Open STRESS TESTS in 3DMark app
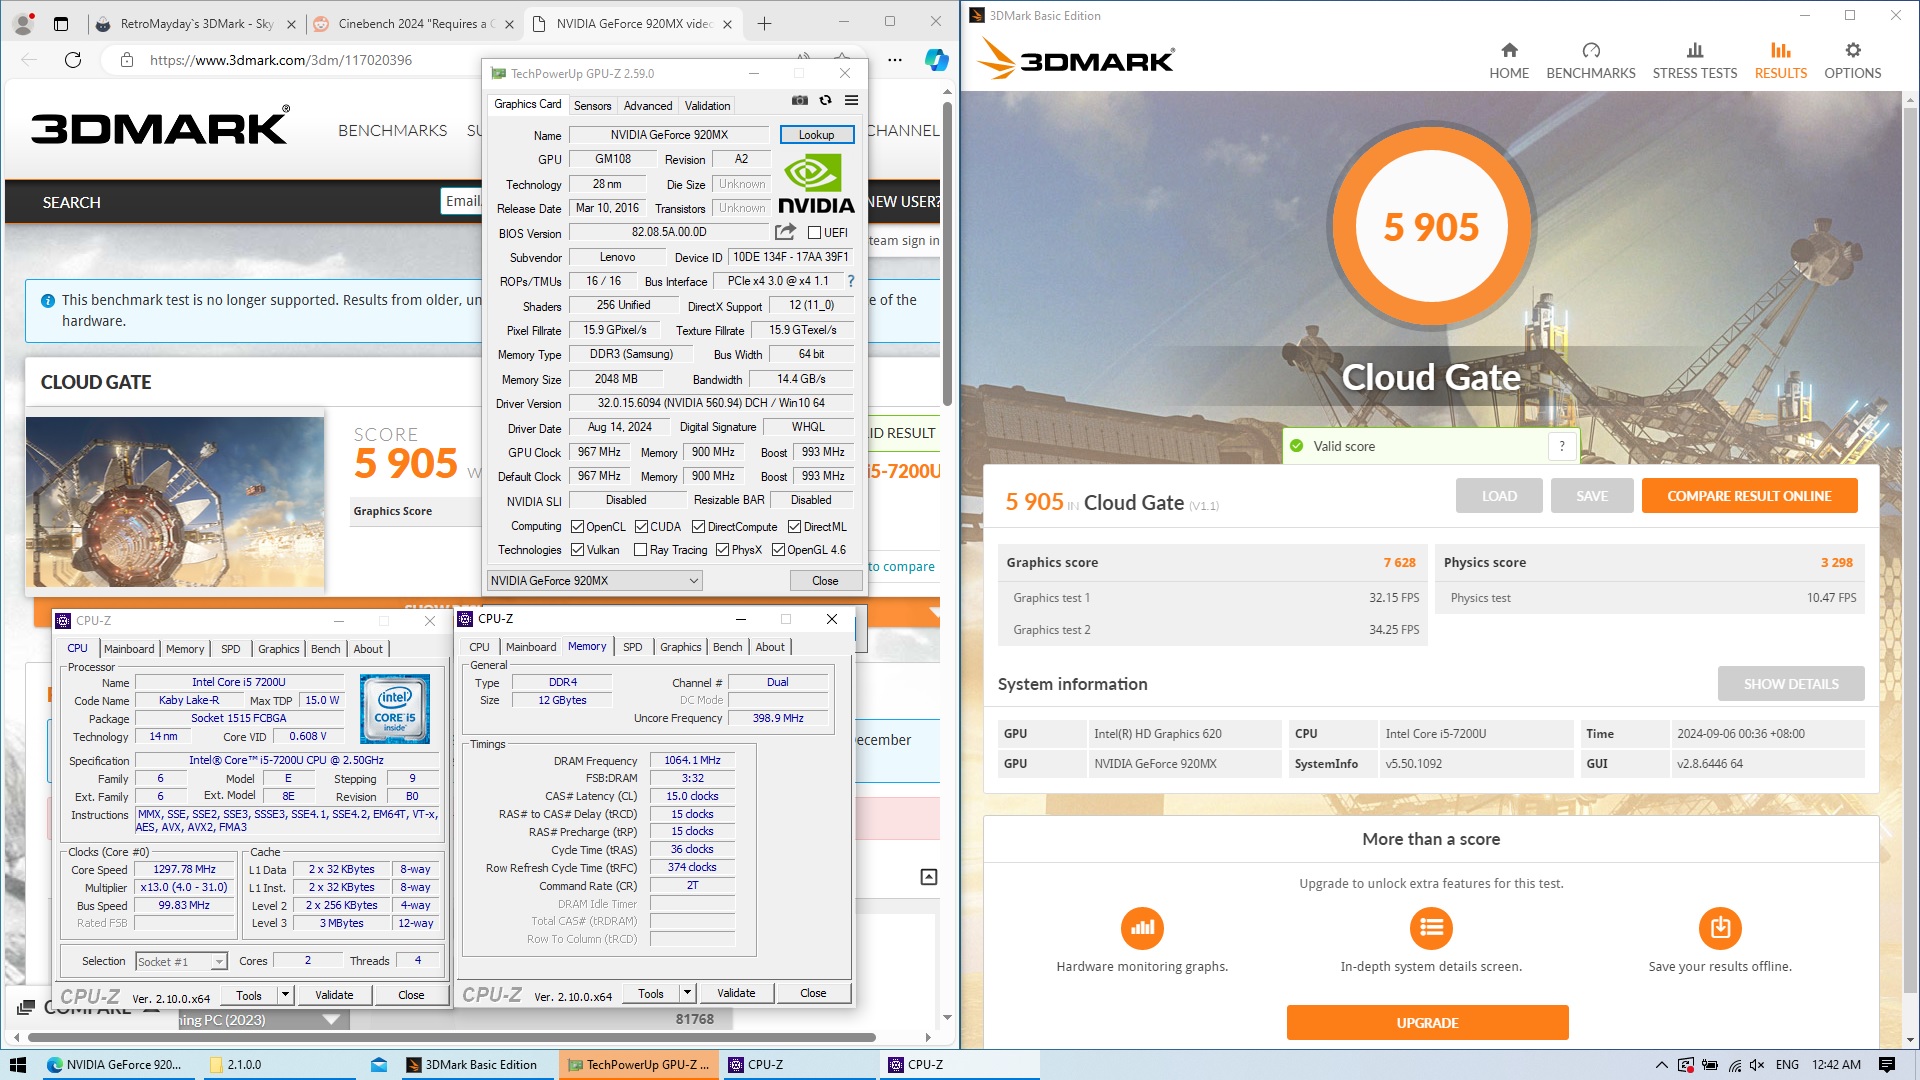The image size is (1920, 1080). [1695, 61]
